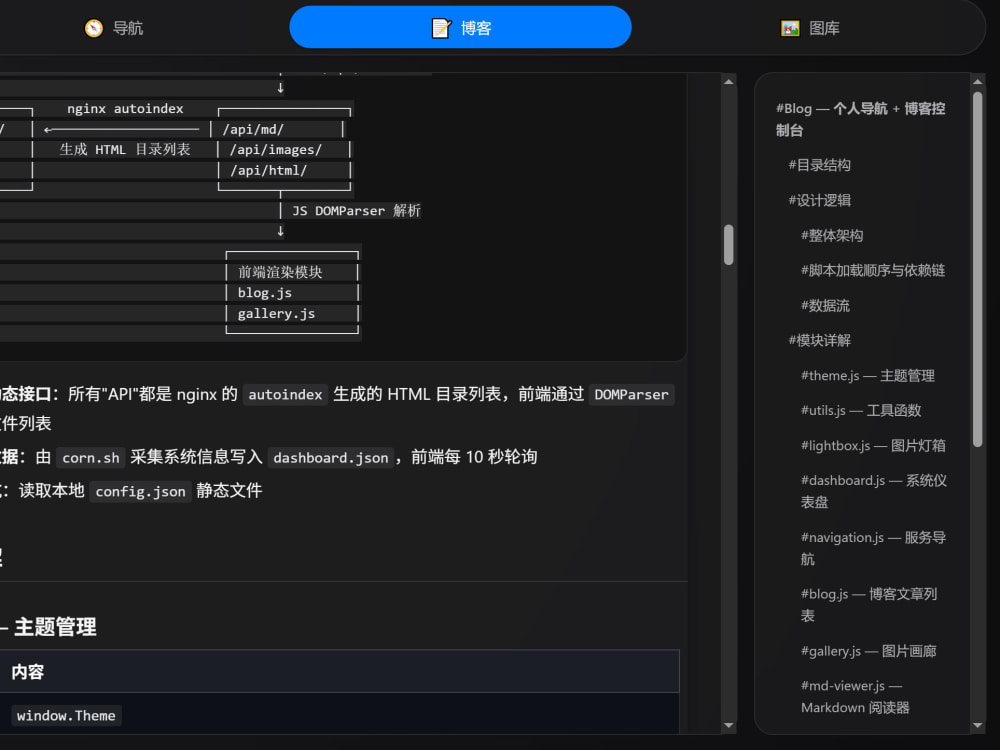Open the #数据流 outline entry
This screenshot has height=750, width=1000.
[x=825, y=305]
